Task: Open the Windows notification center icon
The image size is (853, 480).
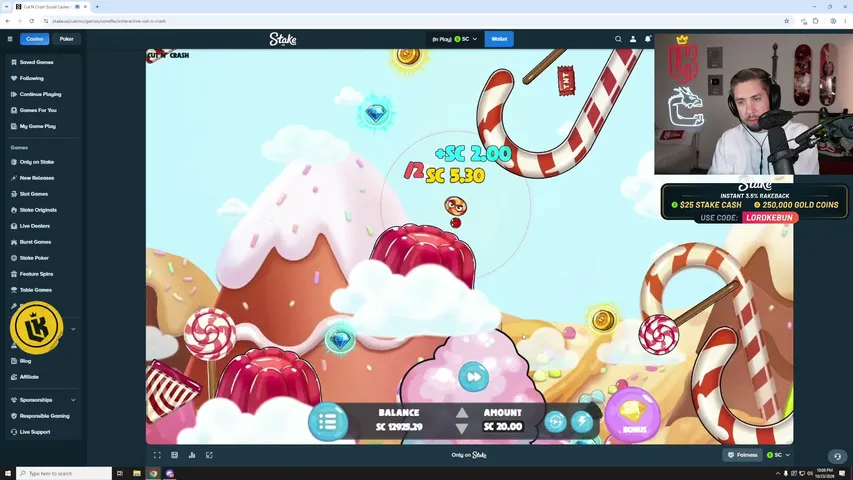Action: (842, 473)
